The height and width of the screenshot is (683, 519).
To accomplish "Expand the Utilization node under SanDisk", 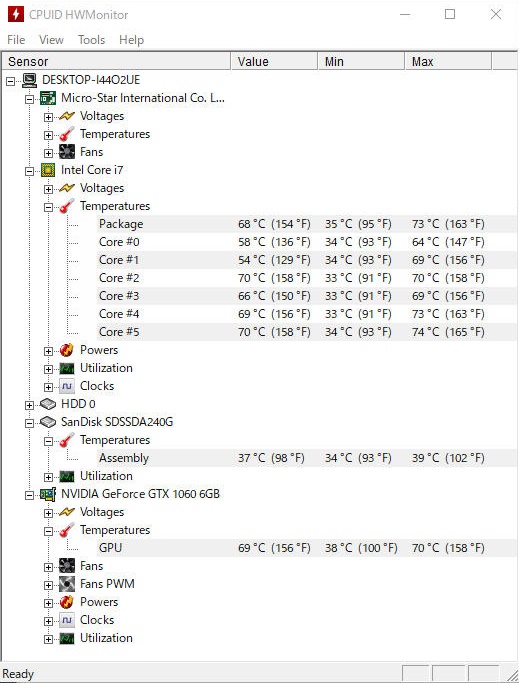I will point(48,477).
